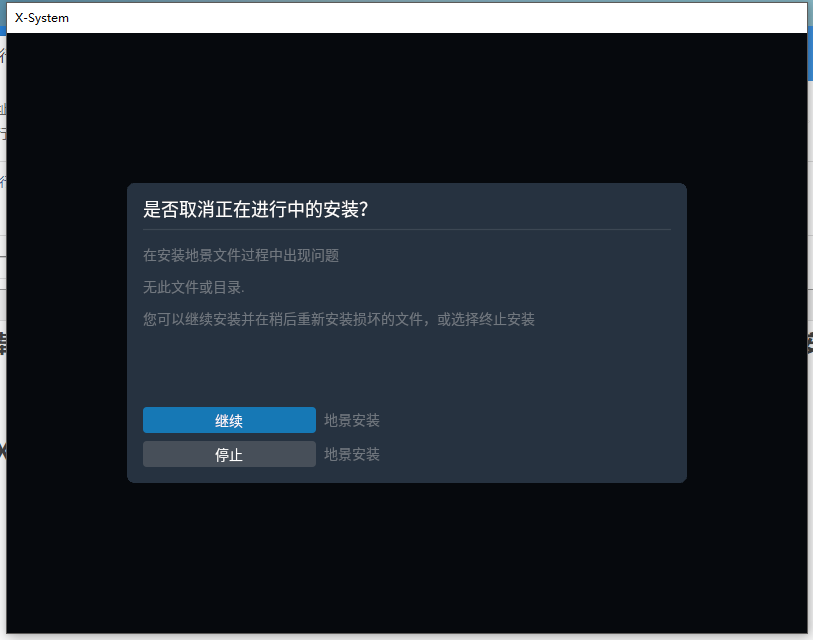
Task: Select the 无此文件或目录 error text
Action: [x=193, y=287]
